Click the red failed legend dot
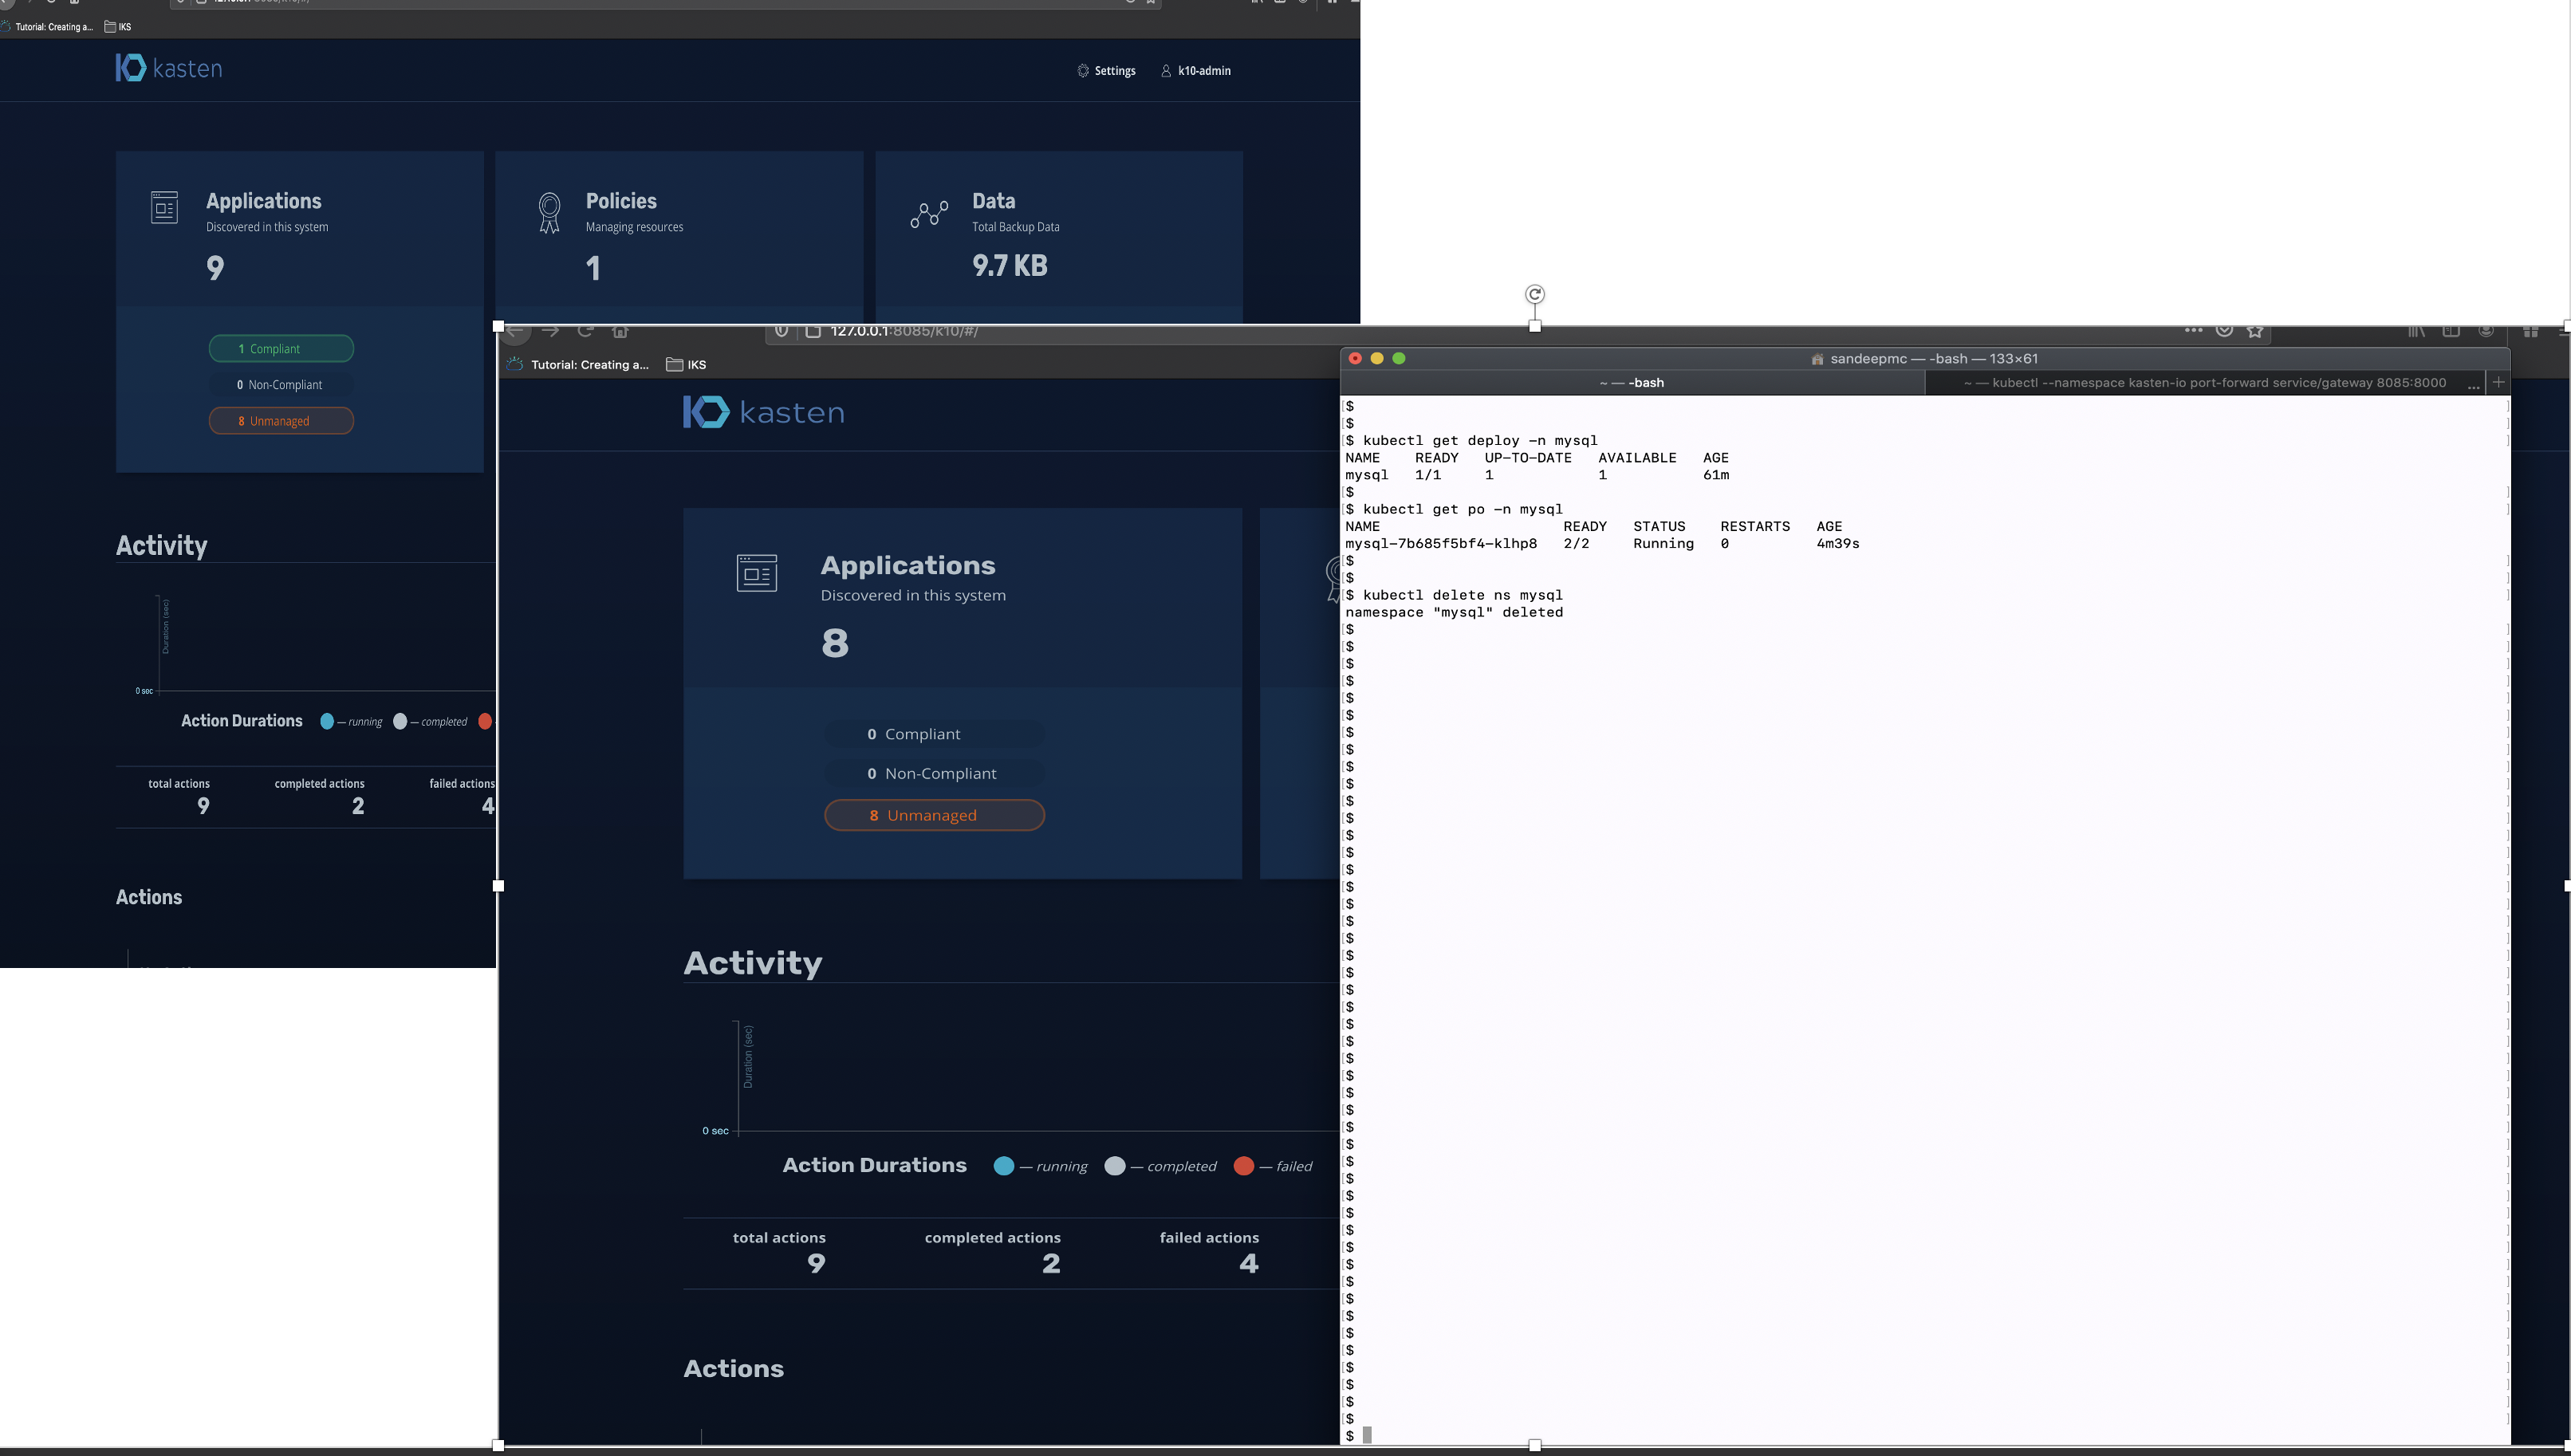2571x1456 pixels. (1243, 1166)
